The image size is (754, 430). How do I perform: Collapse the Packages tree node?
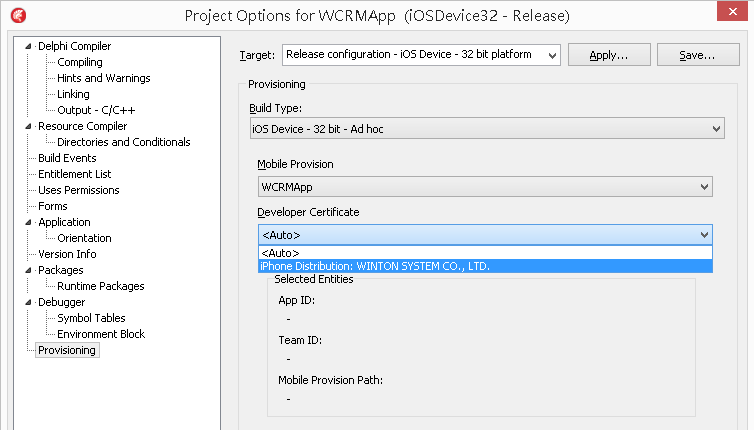tap(28, 270)
